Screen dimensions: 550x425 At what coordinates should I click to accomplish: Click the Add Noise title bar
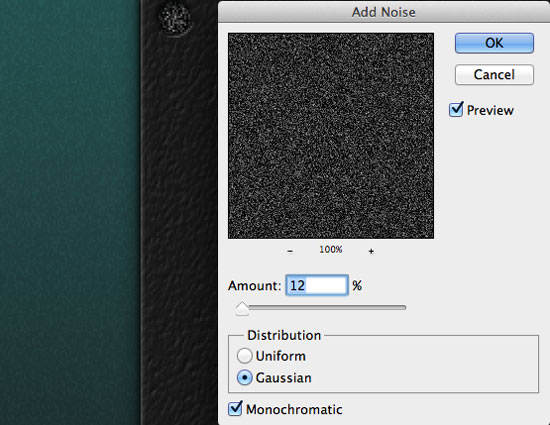point(384,12)
